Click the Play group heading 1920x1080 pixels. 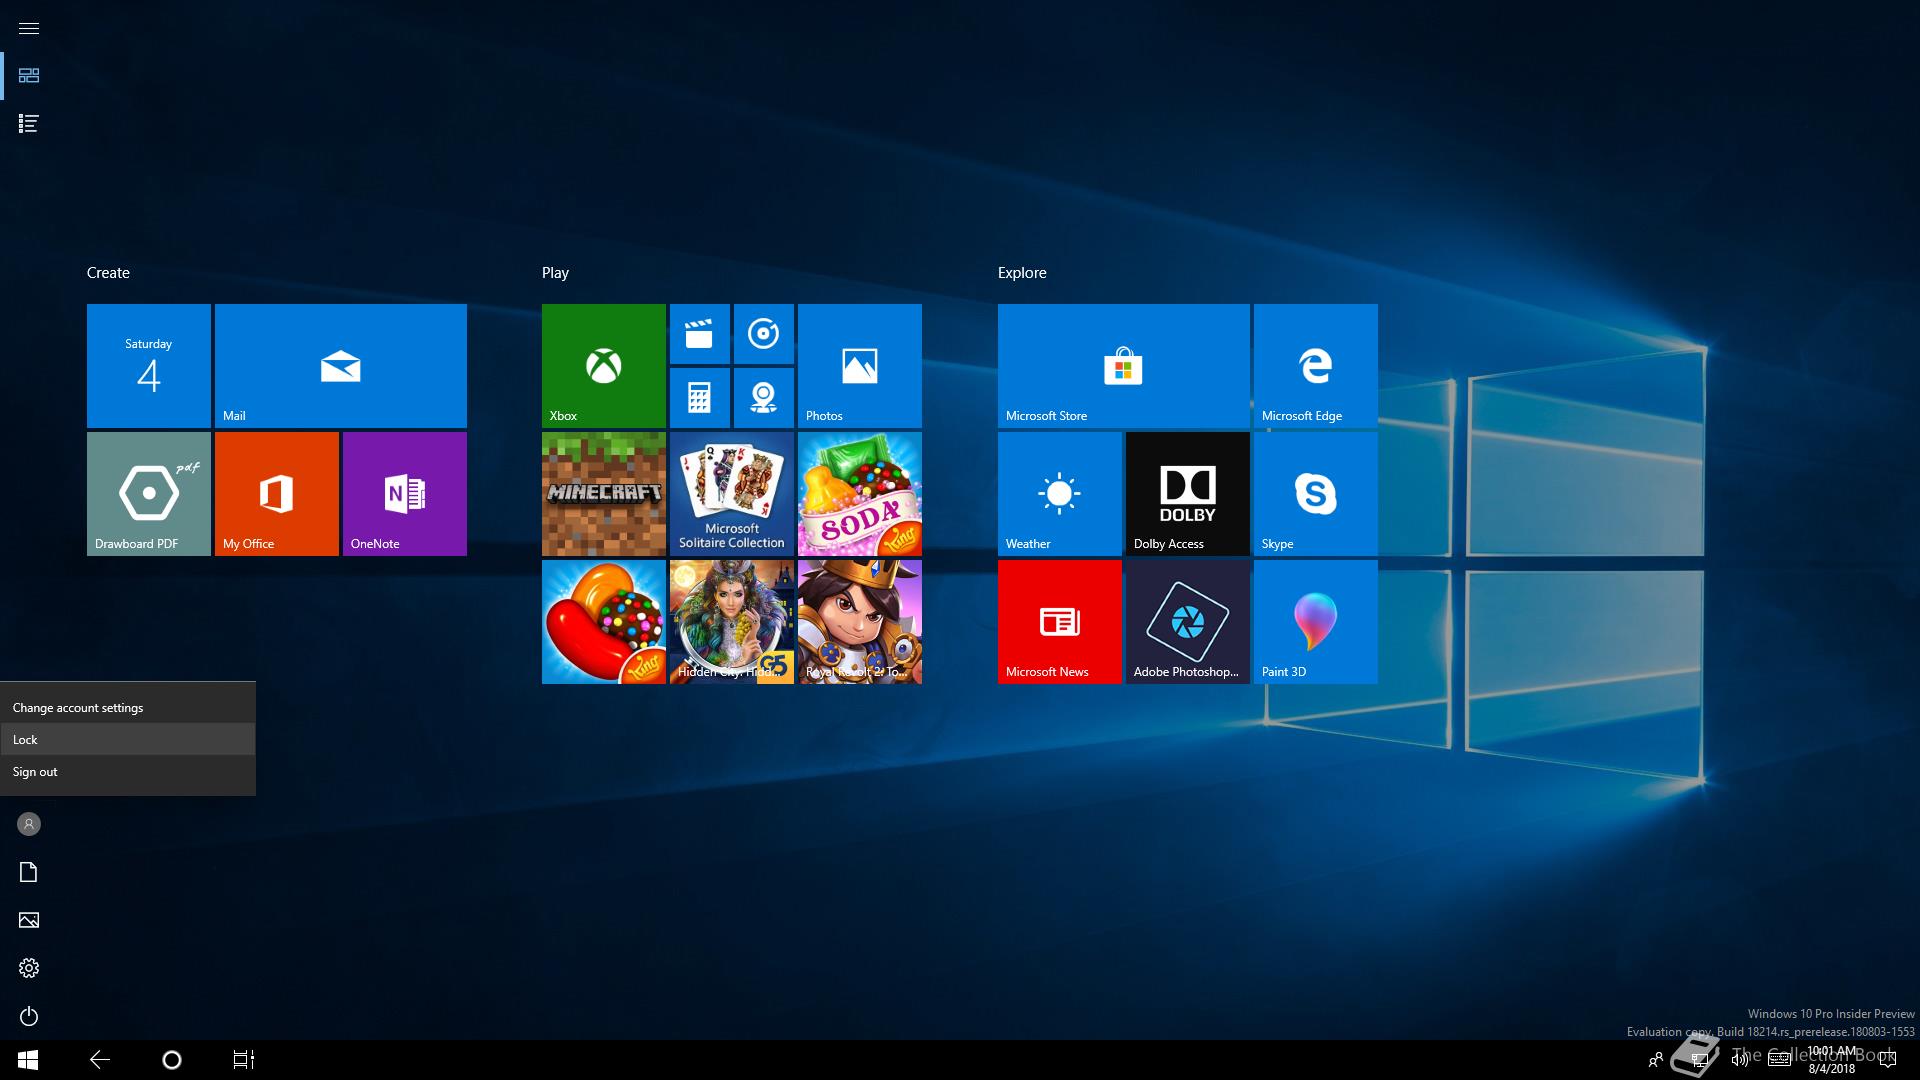(555, 273)
